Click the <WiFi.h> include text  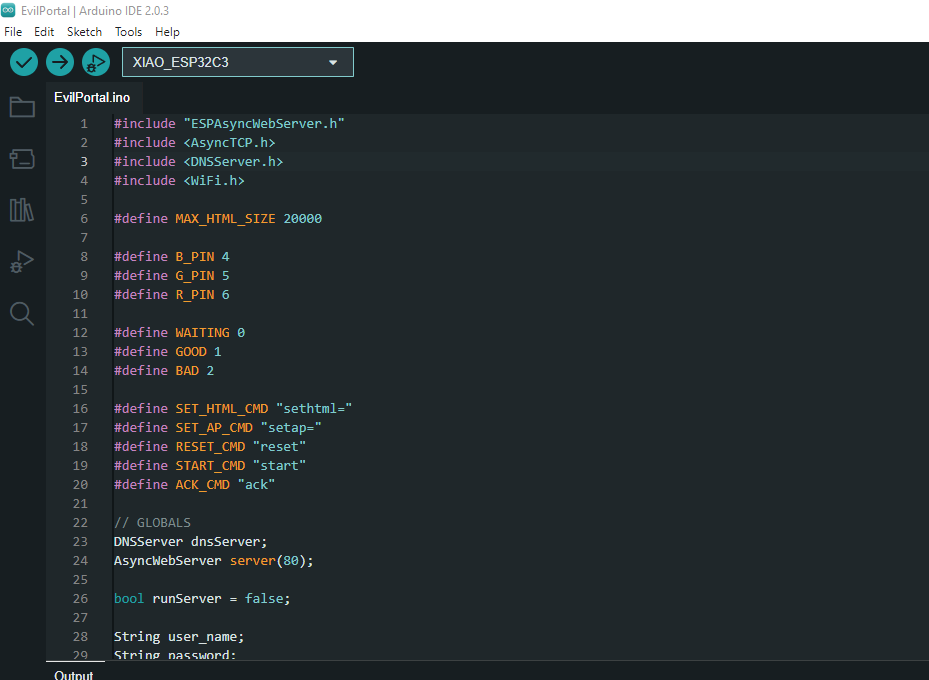pyautogui.click(x=214, y=180)
